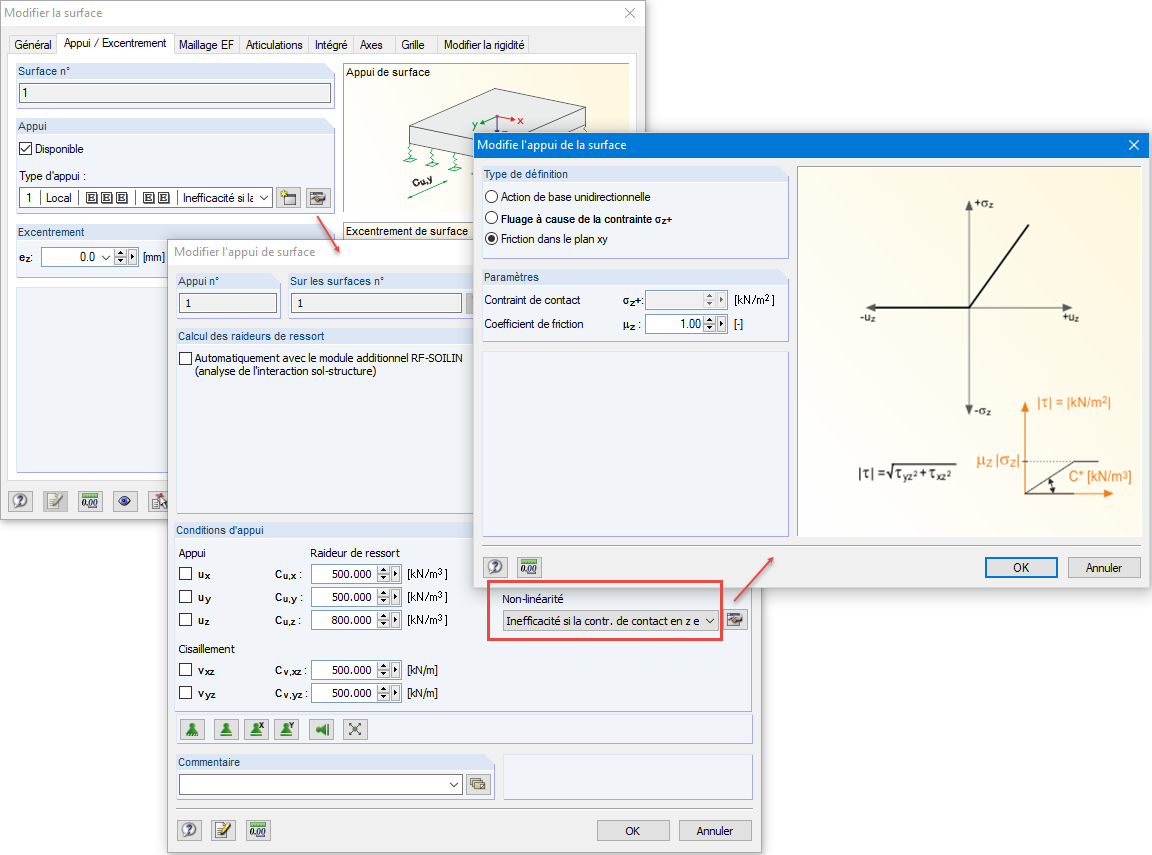Viewport: 1152px width, 855px height.
Task: Check the uz support checkbox
Action: [x=185, y=619]
